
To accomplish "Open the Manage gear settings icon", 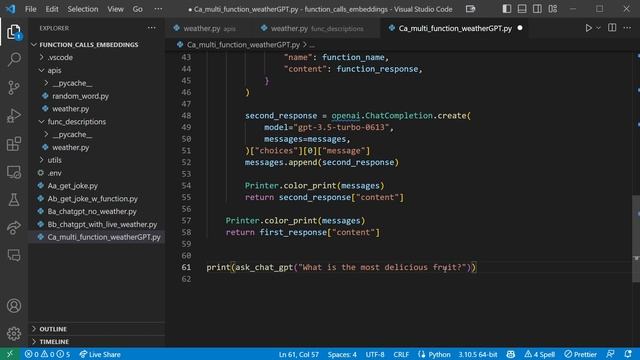I will tap(14, 333).
